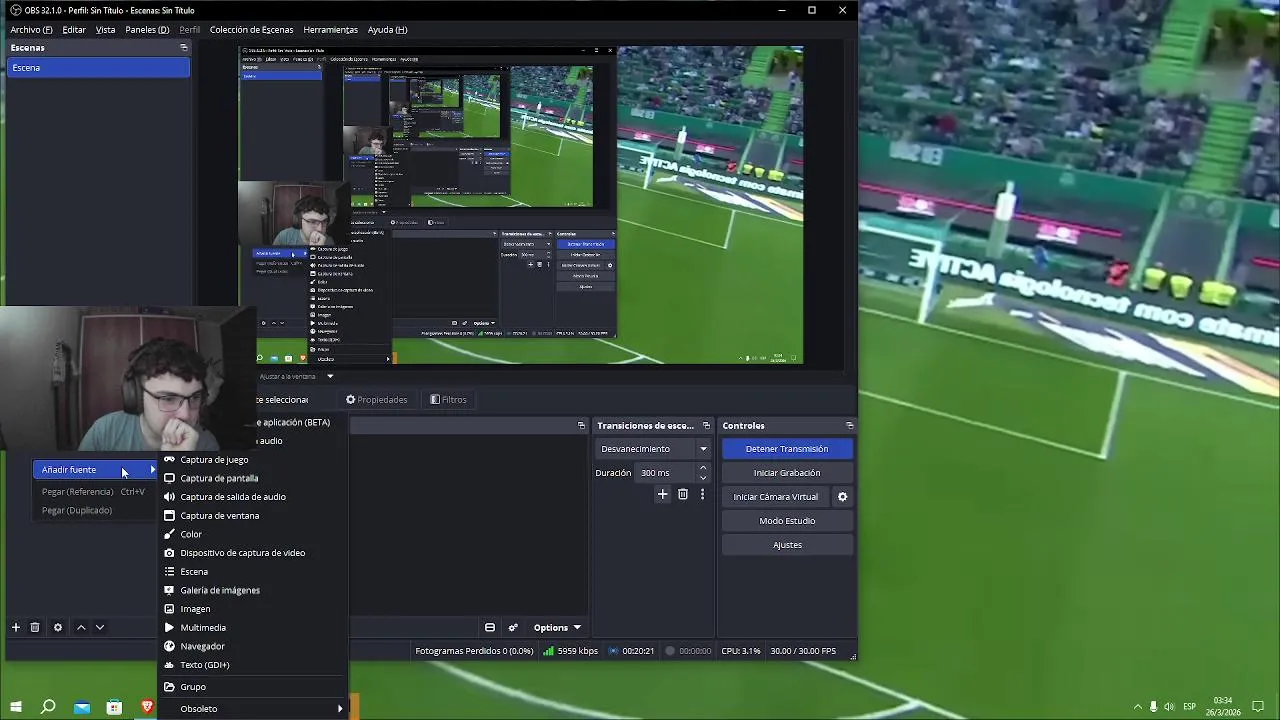Click the Dispositivo de captura camera icon
This screenshot has width=1280, height=720.
coord(169,553)
